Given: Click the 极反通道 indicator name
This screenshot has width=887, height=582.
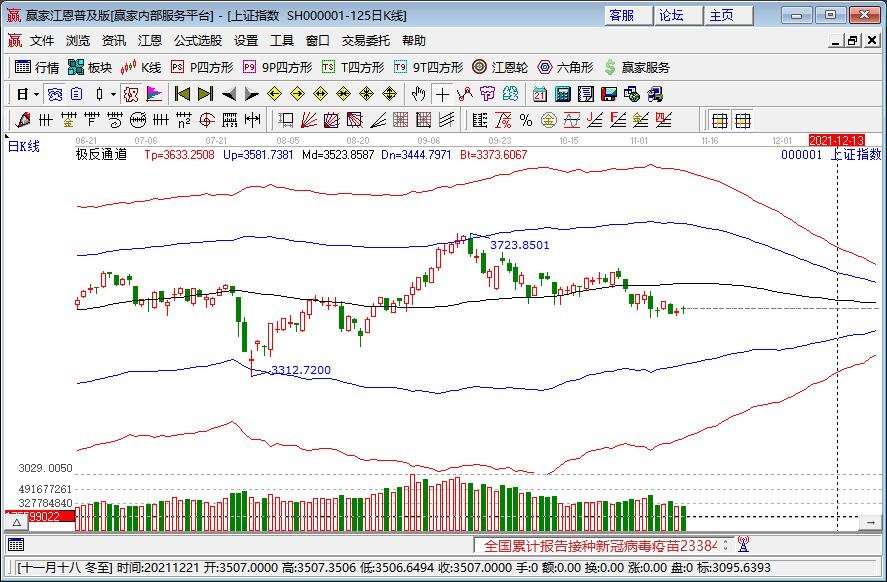Looking at the screenshot, I should click(x=101, y=154).
